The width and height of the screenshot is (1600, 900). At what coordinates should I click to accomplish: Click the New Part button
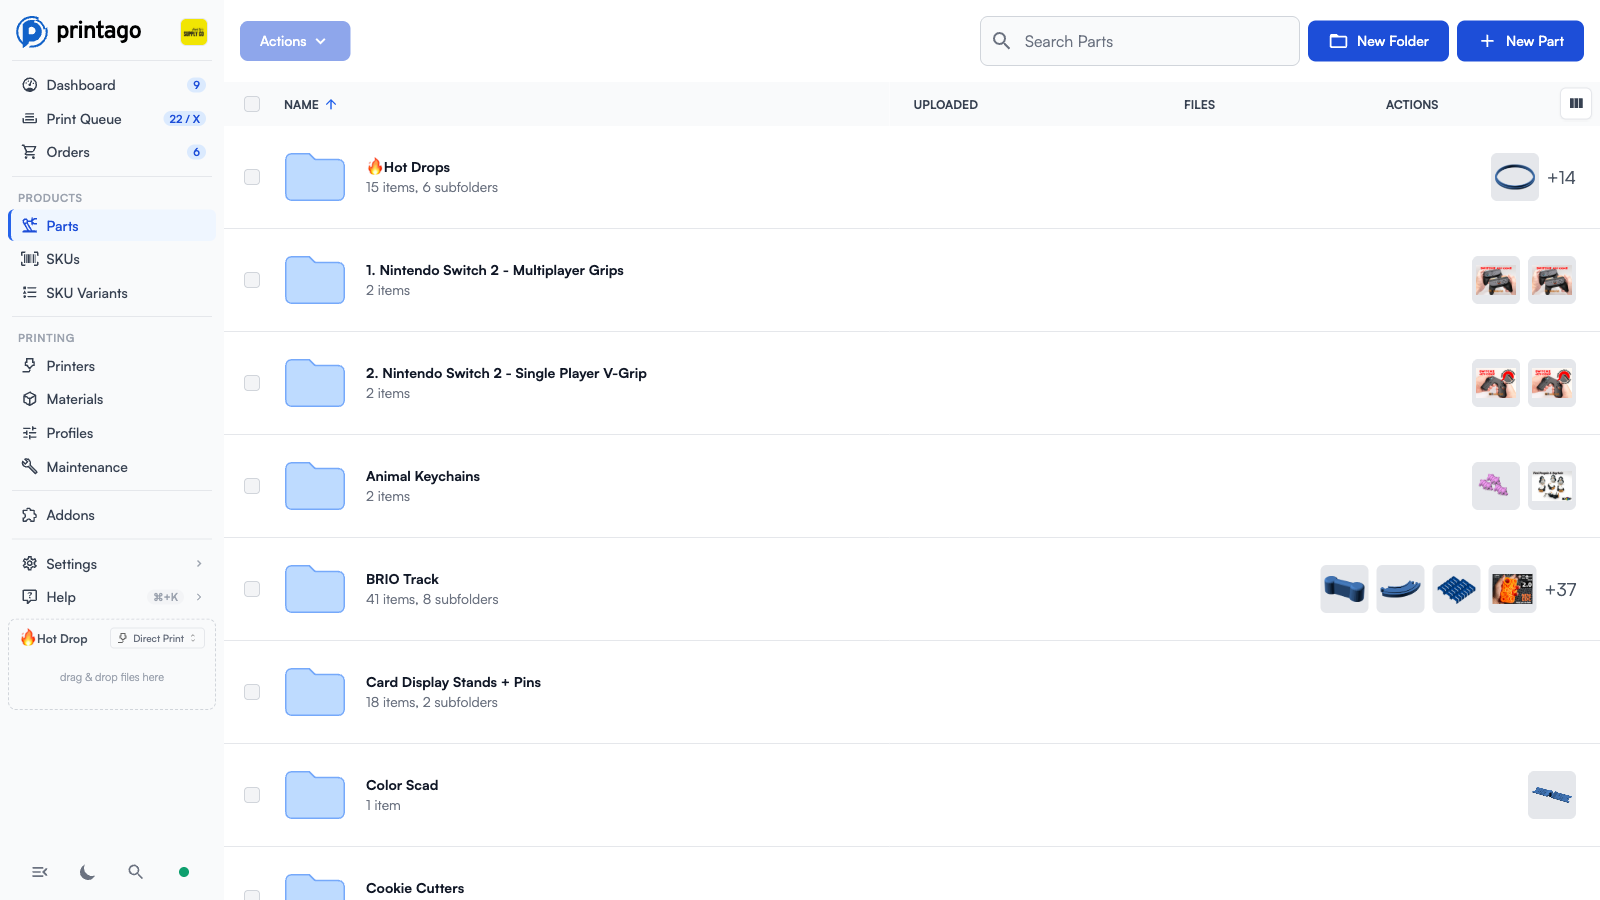[1520, 41]
